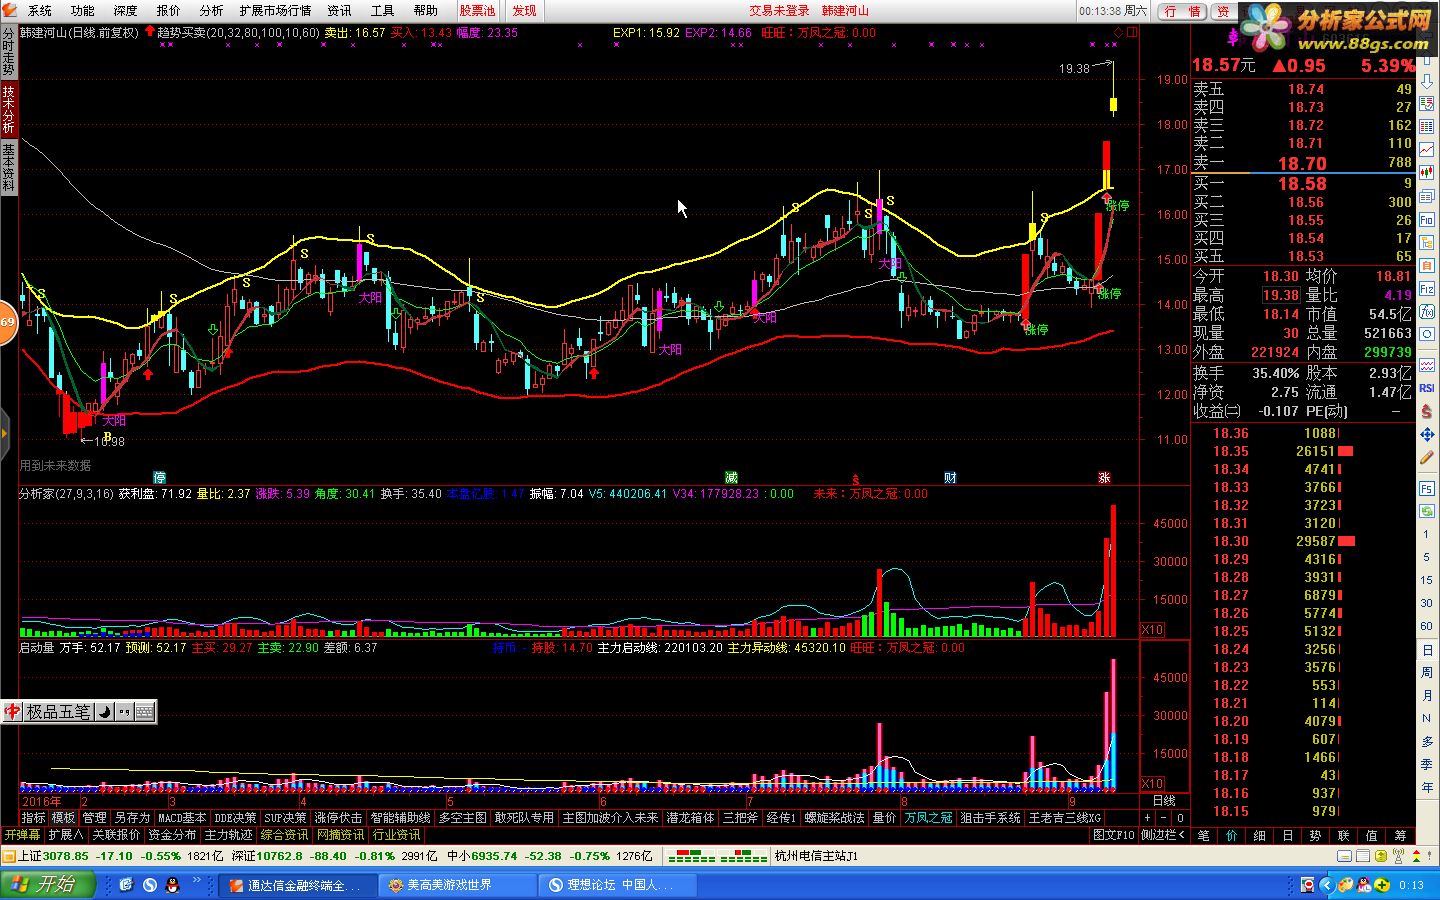Select the 周 weekly period button

click(1427, 673)
